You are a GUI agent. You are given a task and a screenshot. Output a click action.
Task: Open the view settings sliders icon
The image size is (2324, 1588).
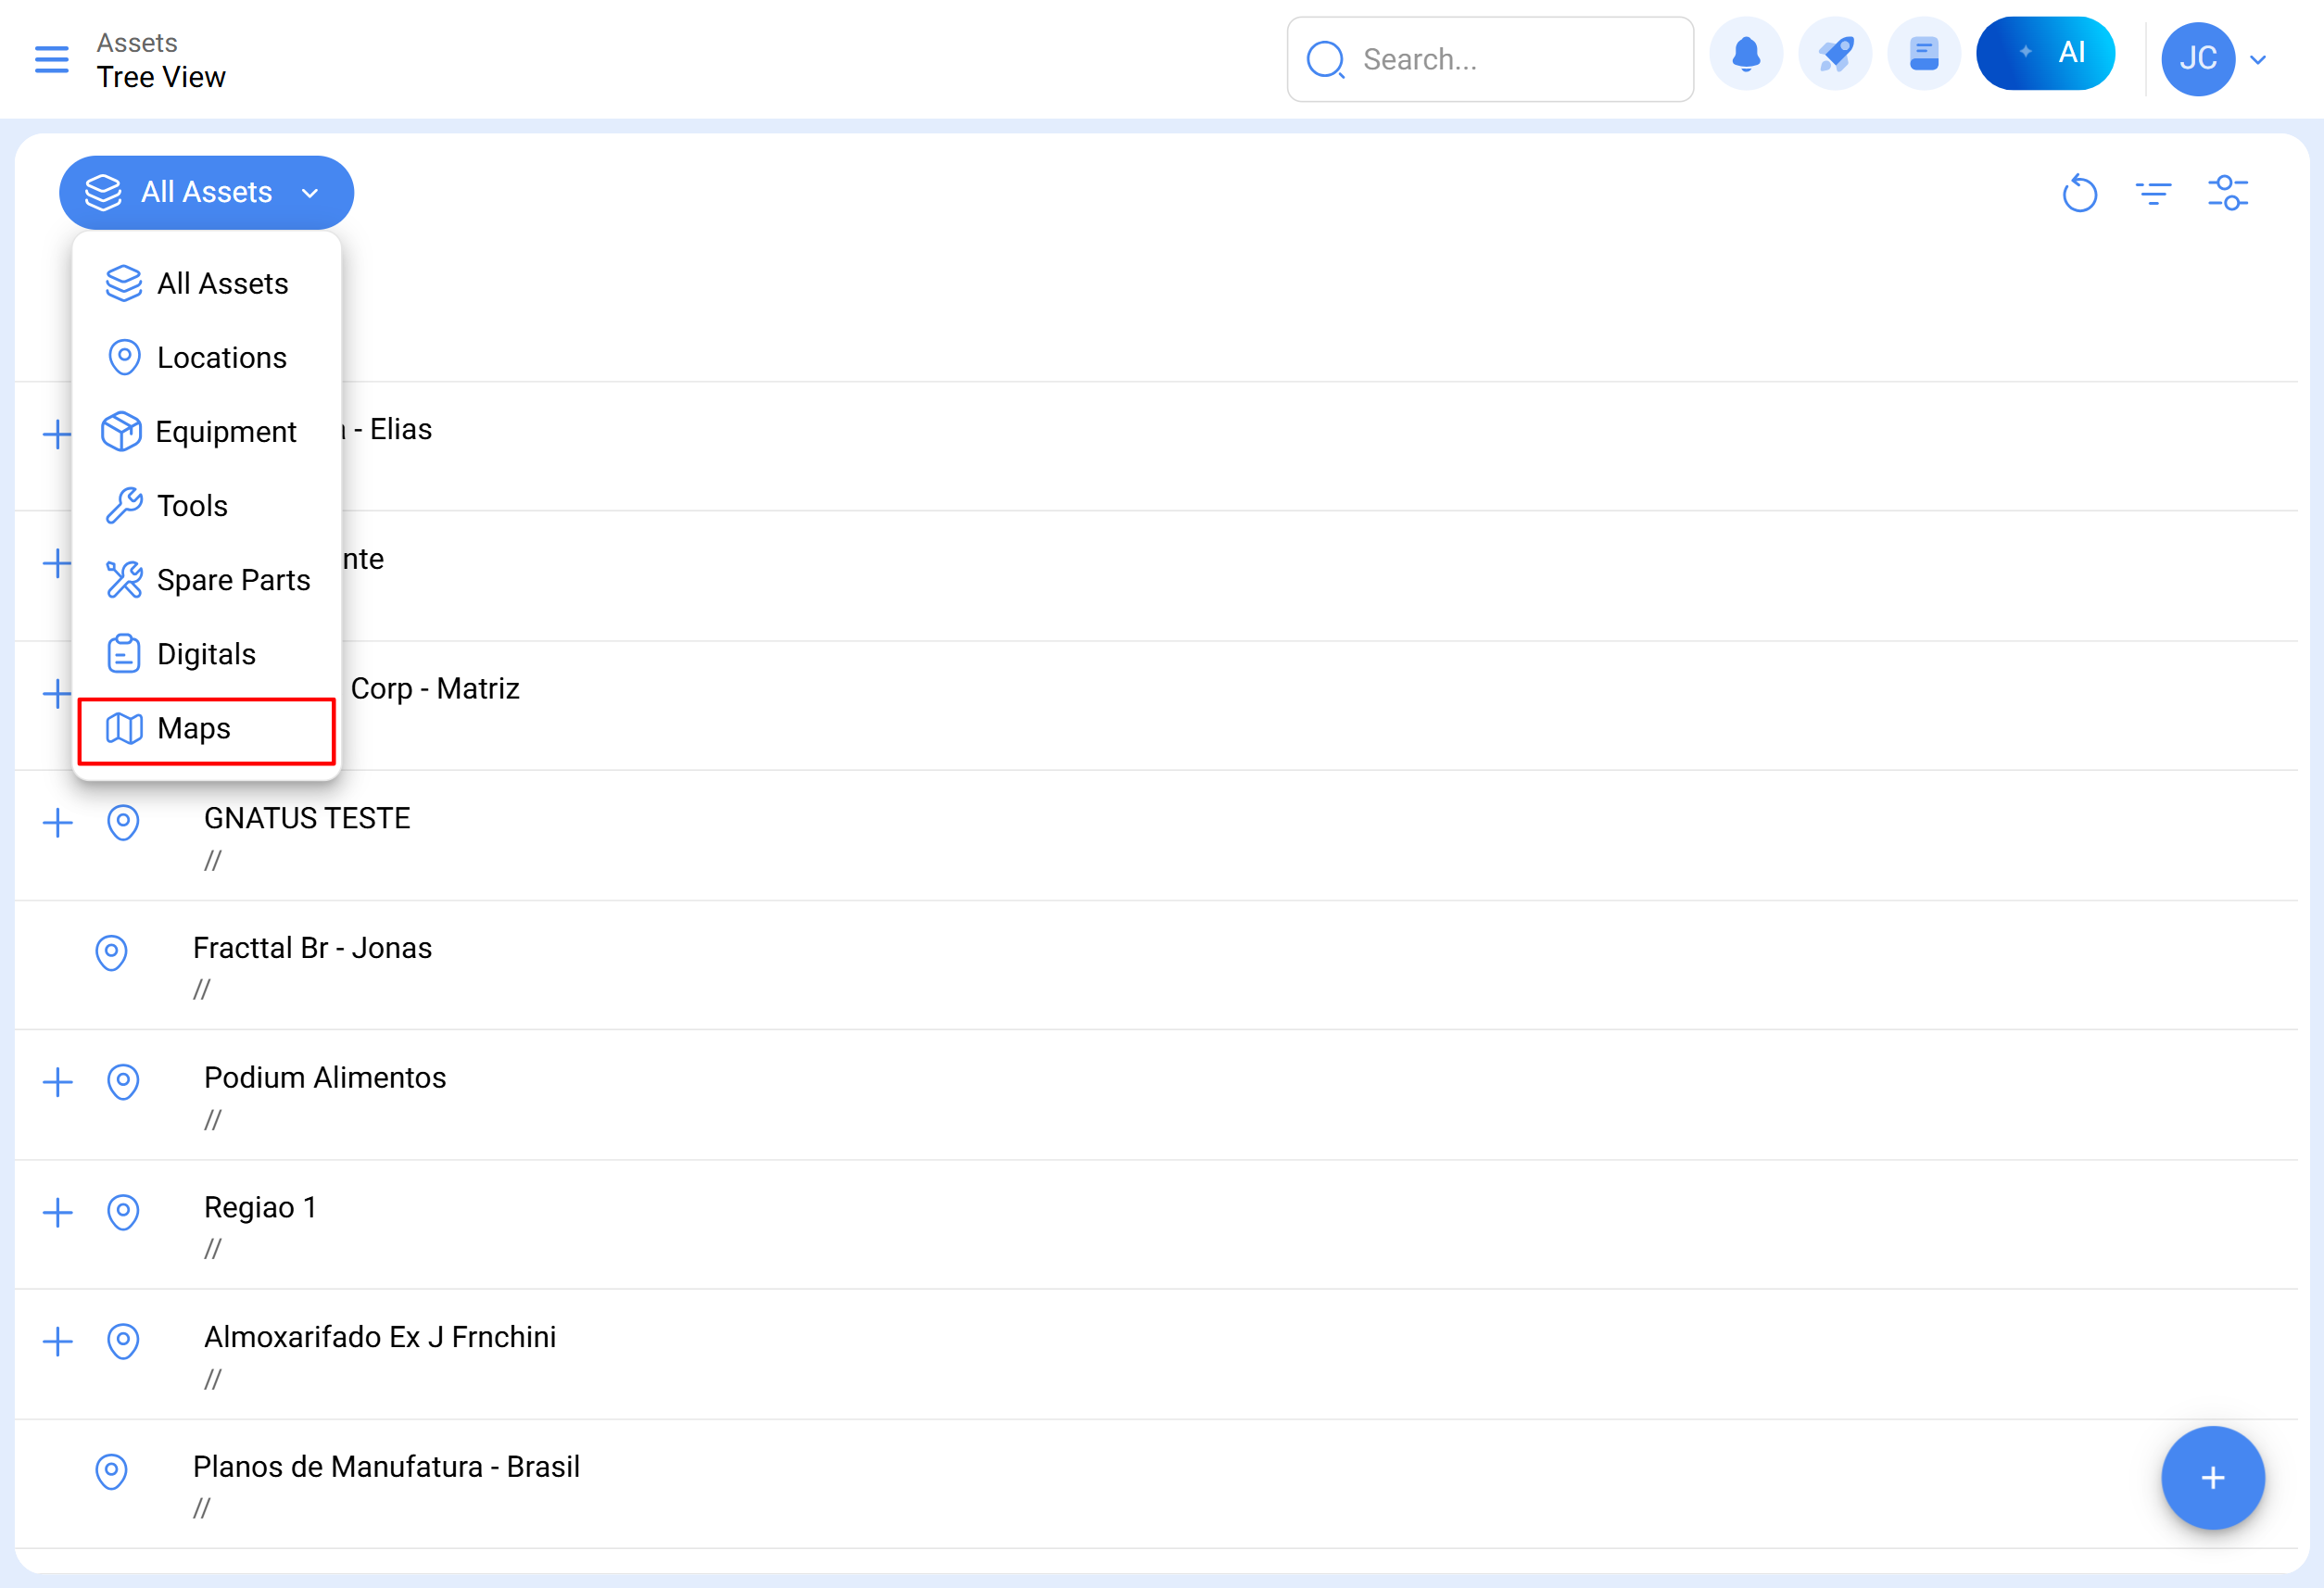pos(2227,193)
